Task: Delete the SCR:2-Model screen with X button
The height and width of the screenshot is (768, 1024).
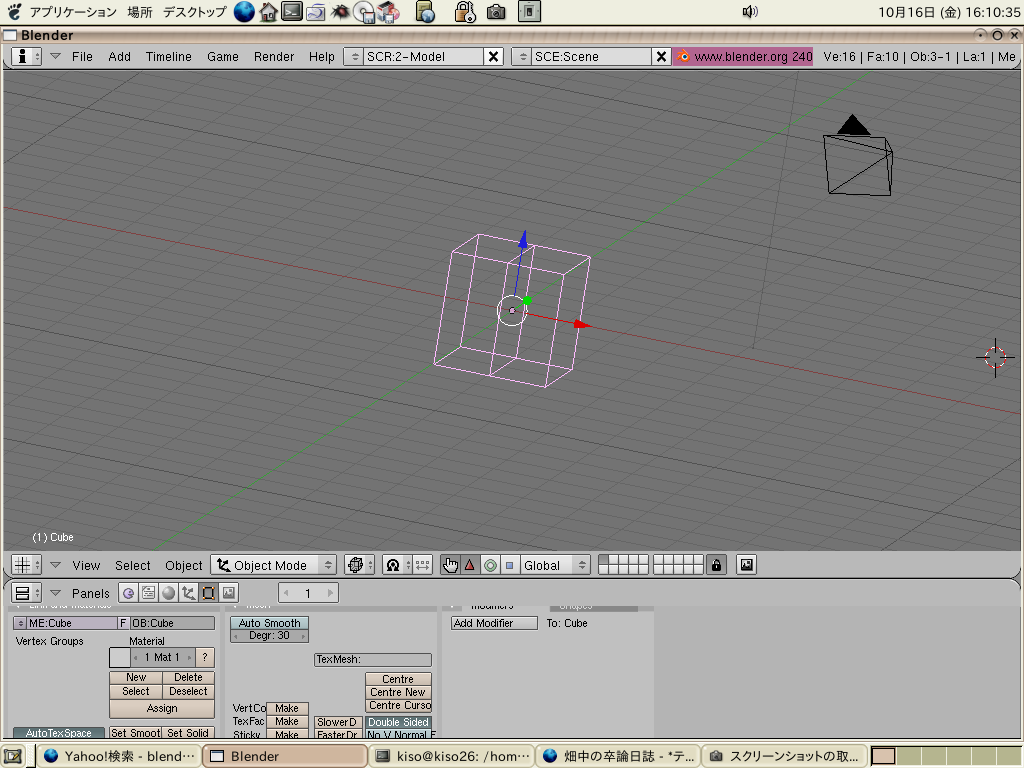Action: coord(494,57)
